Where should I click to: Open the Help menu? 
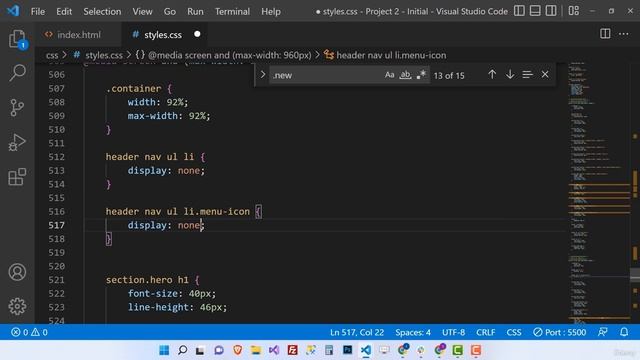tap(271, 11)
